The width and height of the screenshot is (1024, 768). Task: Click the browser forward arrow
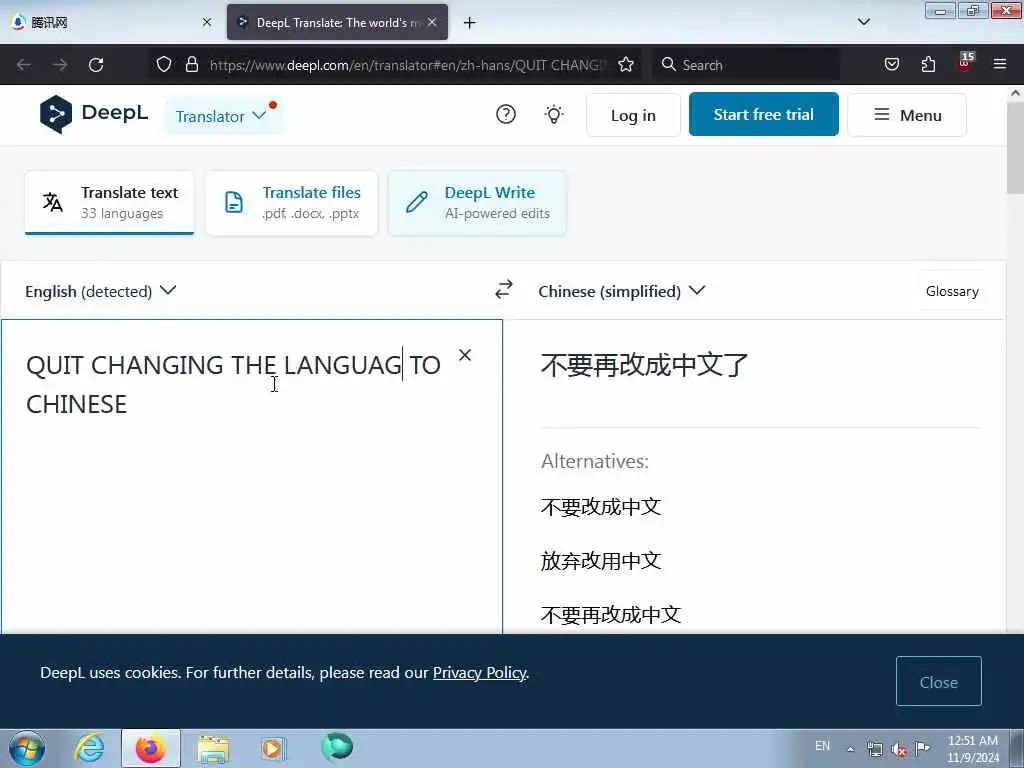click(x=60, y=65)
